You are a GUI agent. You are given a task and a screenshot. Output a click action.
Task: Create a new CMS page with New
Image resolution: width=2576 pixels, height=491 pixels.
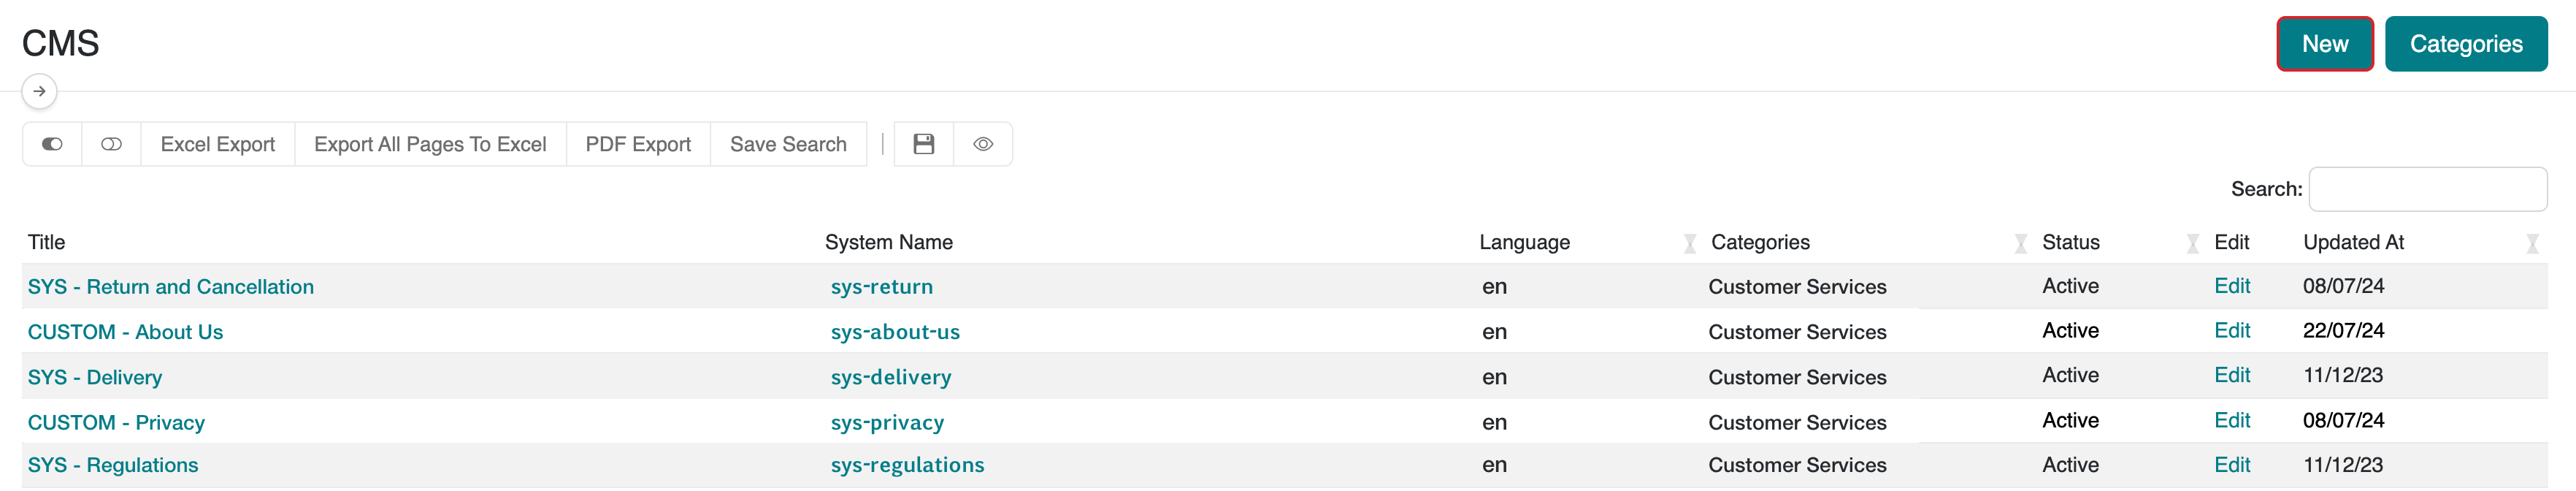pos(2324,44)
